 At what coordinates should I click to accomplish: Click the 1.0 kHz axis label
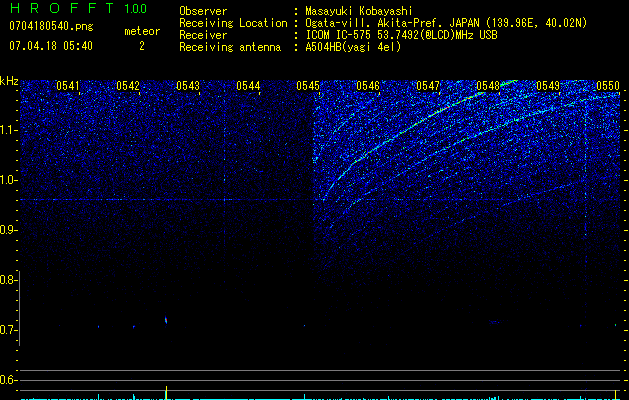(9, 180)
